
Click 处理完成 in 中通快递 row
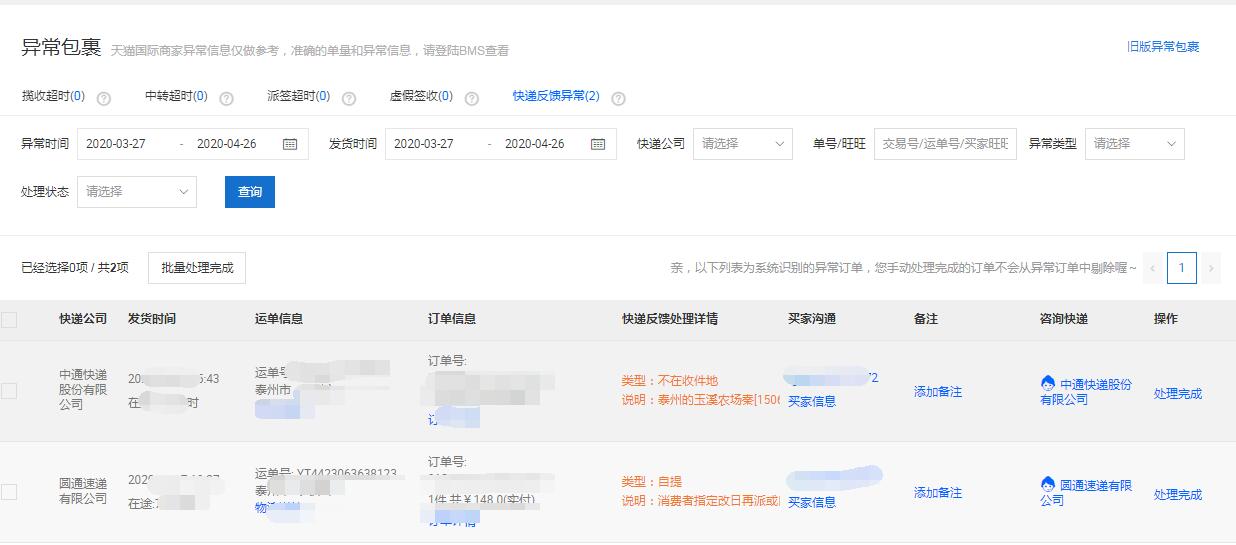(x=1178, y=394)
